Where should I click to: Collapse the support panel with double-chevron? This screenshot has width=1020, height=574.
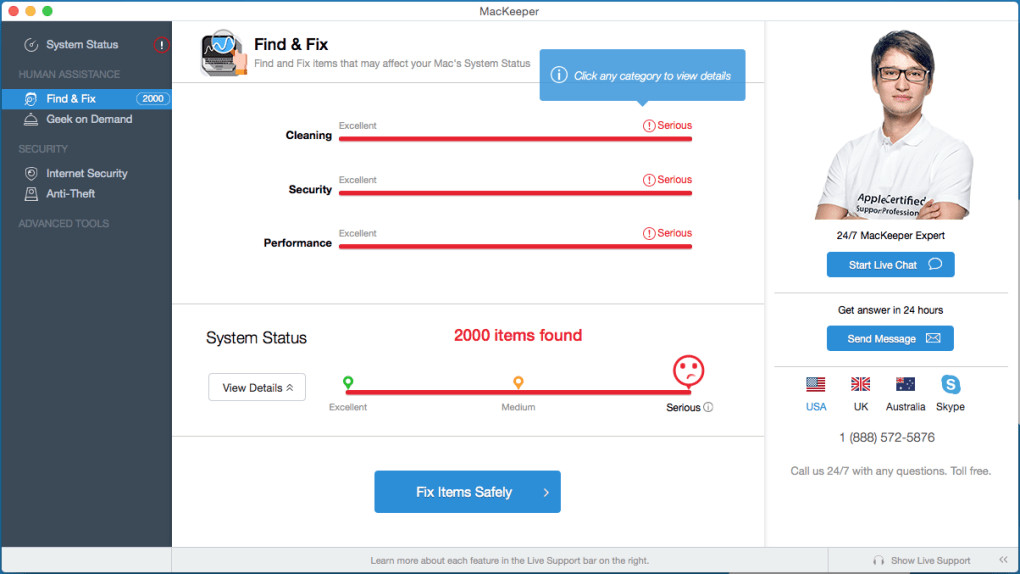[1003, 560]
